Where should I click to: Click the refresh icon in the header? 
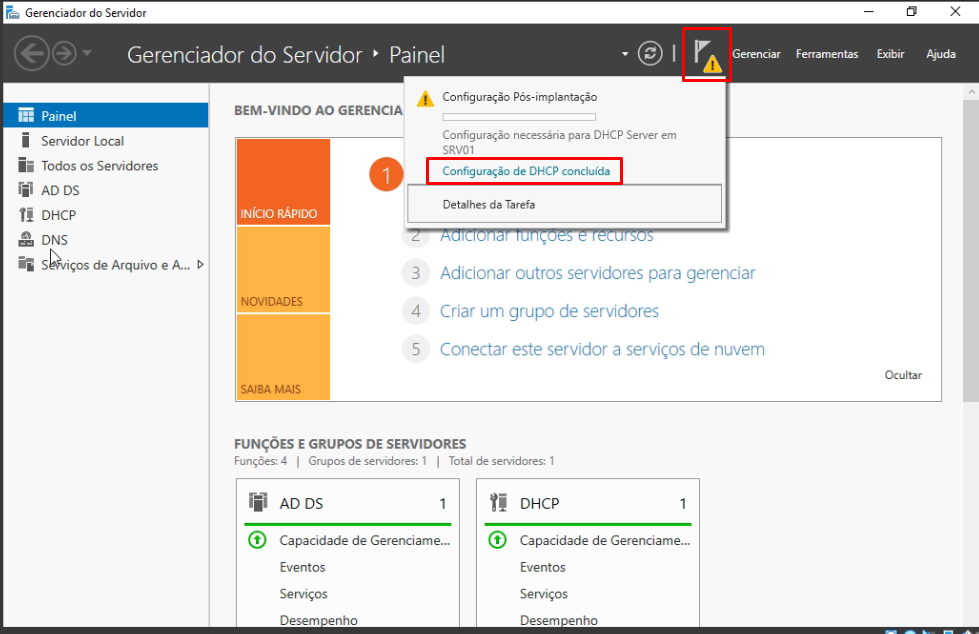coord(650,54)
